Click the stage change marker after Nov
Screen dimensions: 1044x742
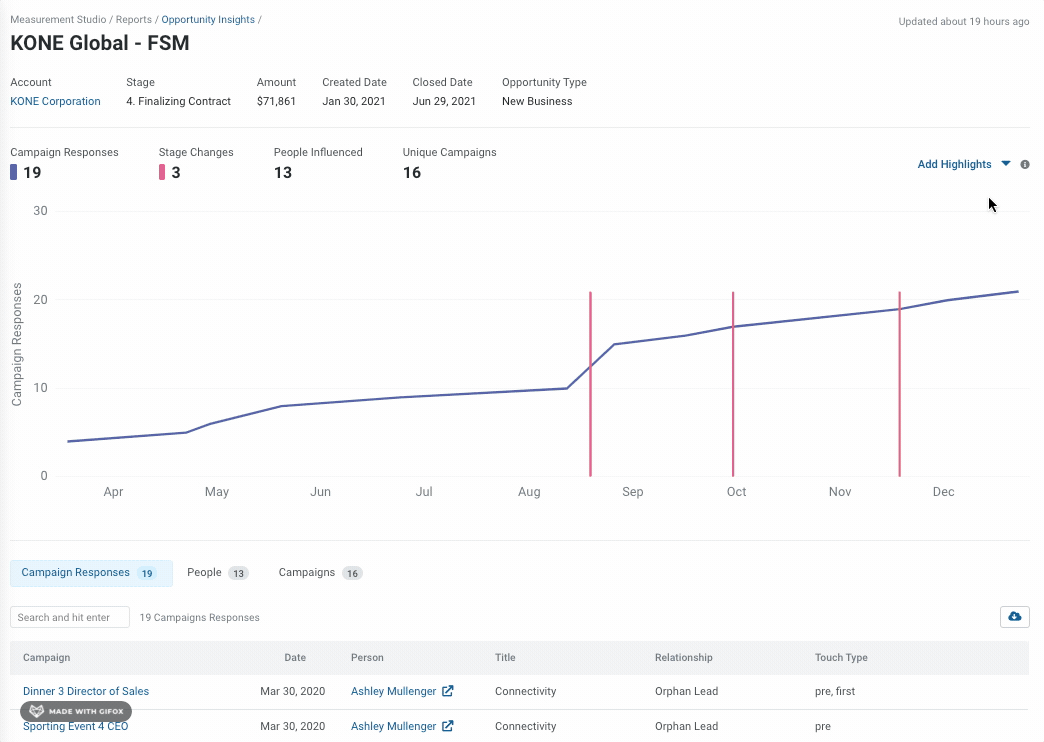(x=900, y=384)
